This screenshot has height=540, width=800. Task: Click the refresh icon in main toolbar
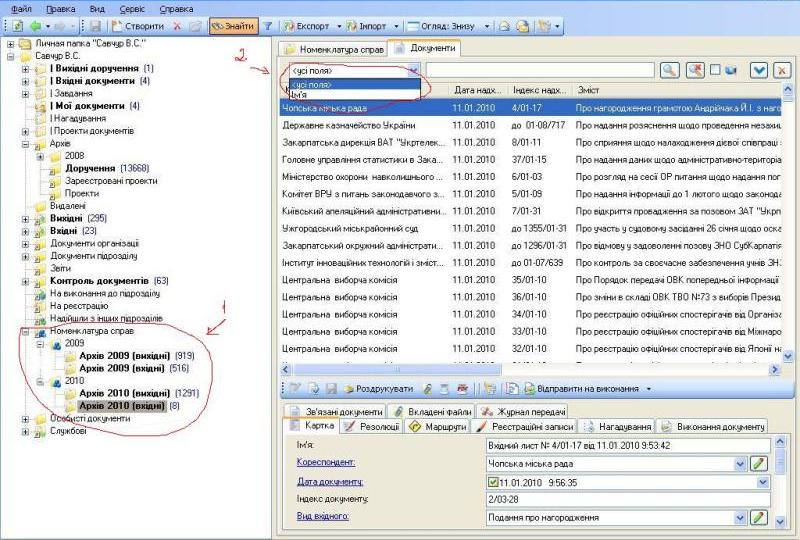[x=17, y=26]
